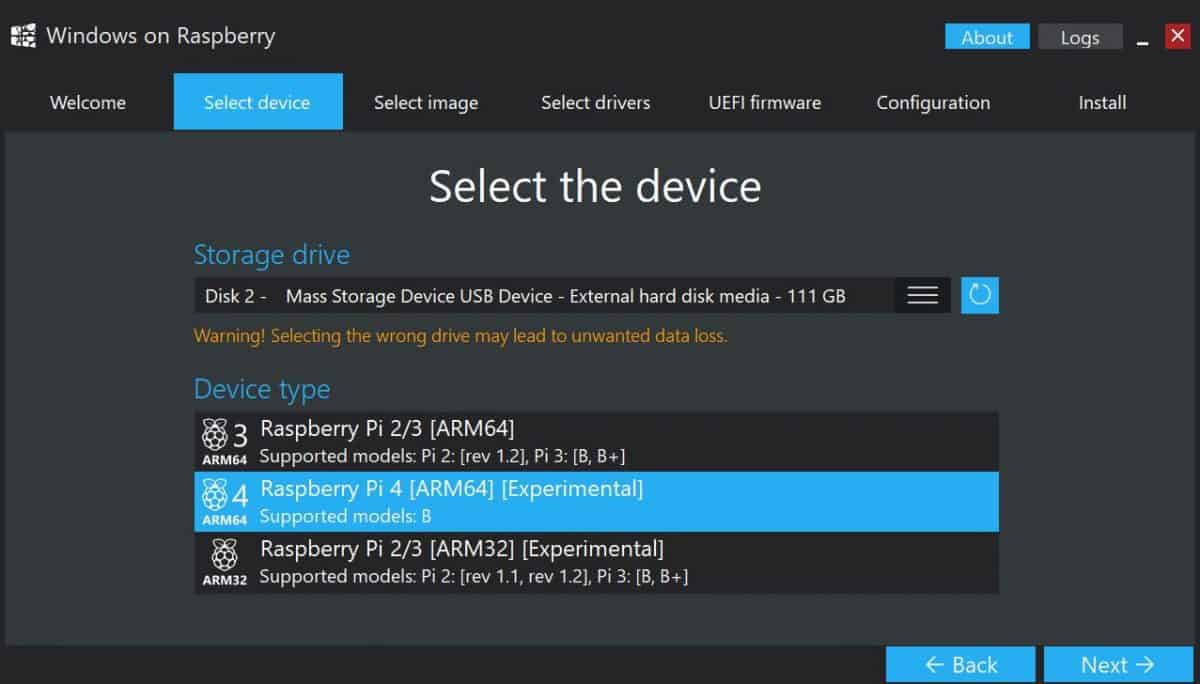Switch to the Configuration tab
The width and height of the screenshot is (1200, 684).
(933, 102)
